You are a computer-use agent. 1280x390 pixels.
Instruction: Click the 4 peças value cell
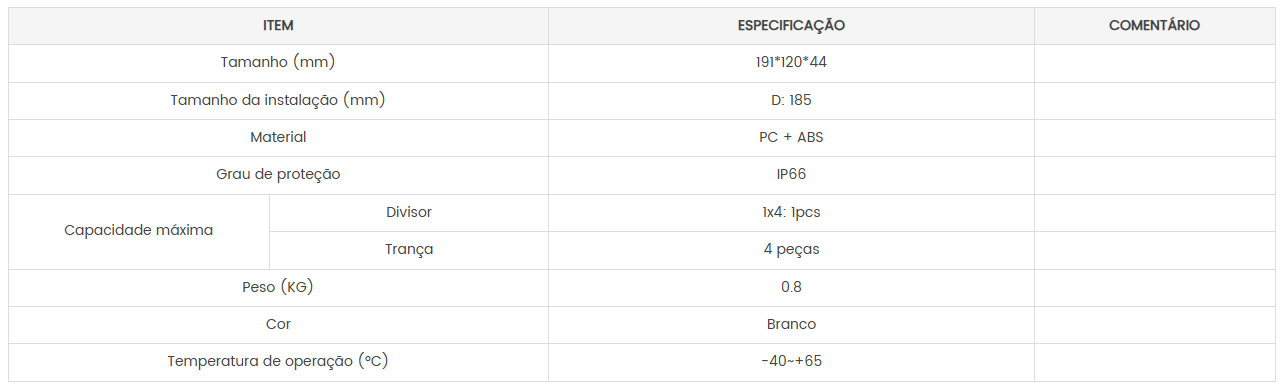click(x=791, y=249)
